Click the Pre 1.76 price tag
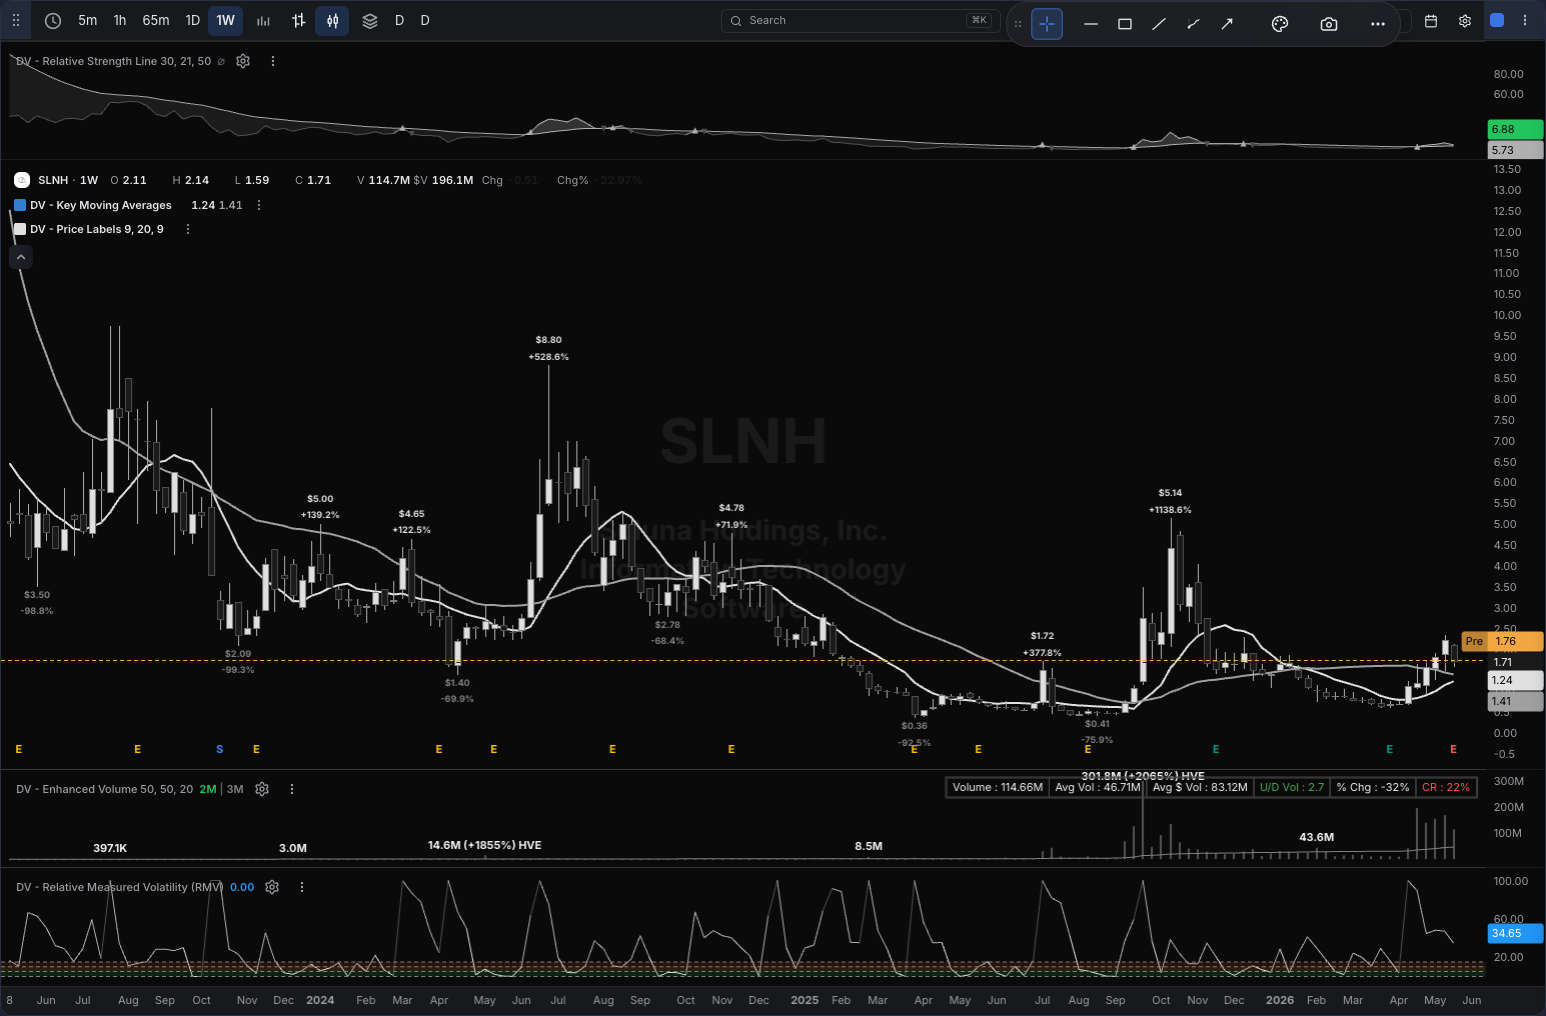 point(1502,641)
